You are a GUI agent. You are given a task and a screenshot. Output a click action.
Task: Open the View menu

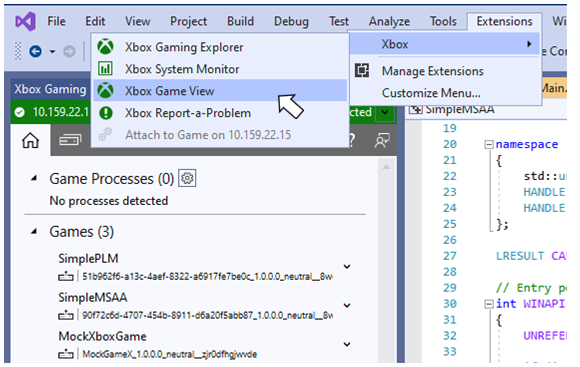click(x=137, y=21)
